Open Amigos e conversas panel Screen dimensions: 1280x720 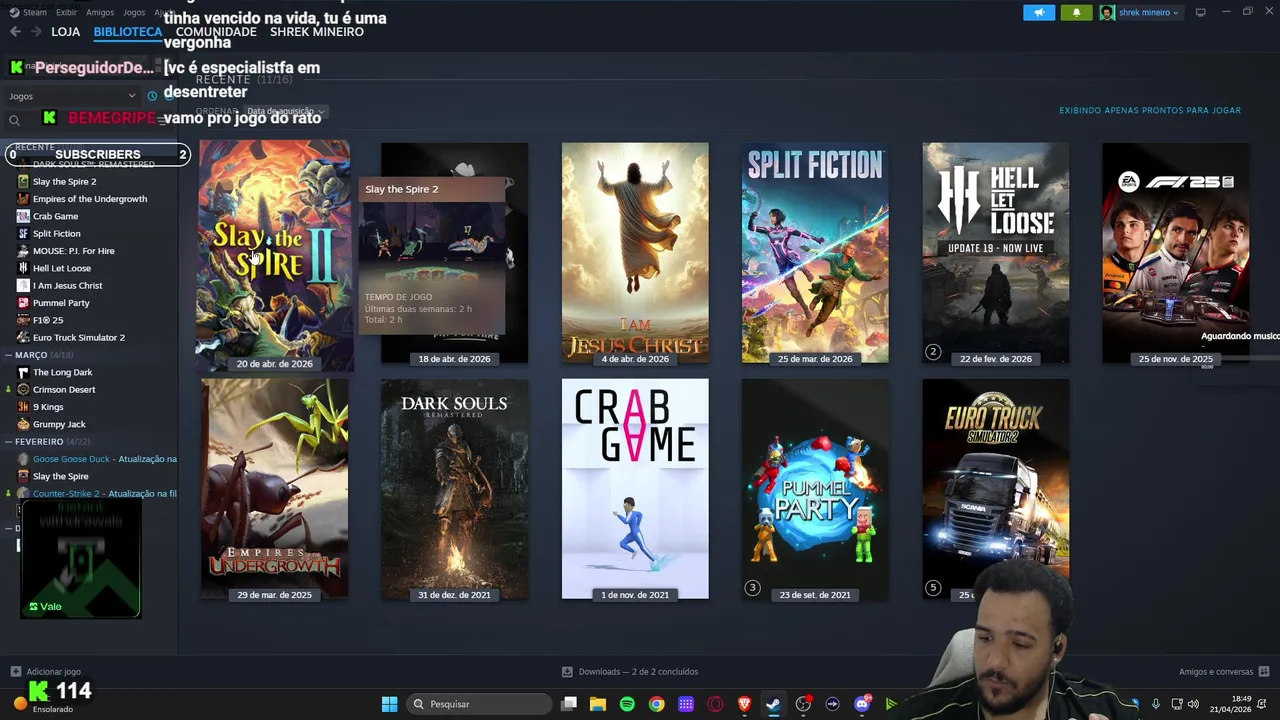1224,672
